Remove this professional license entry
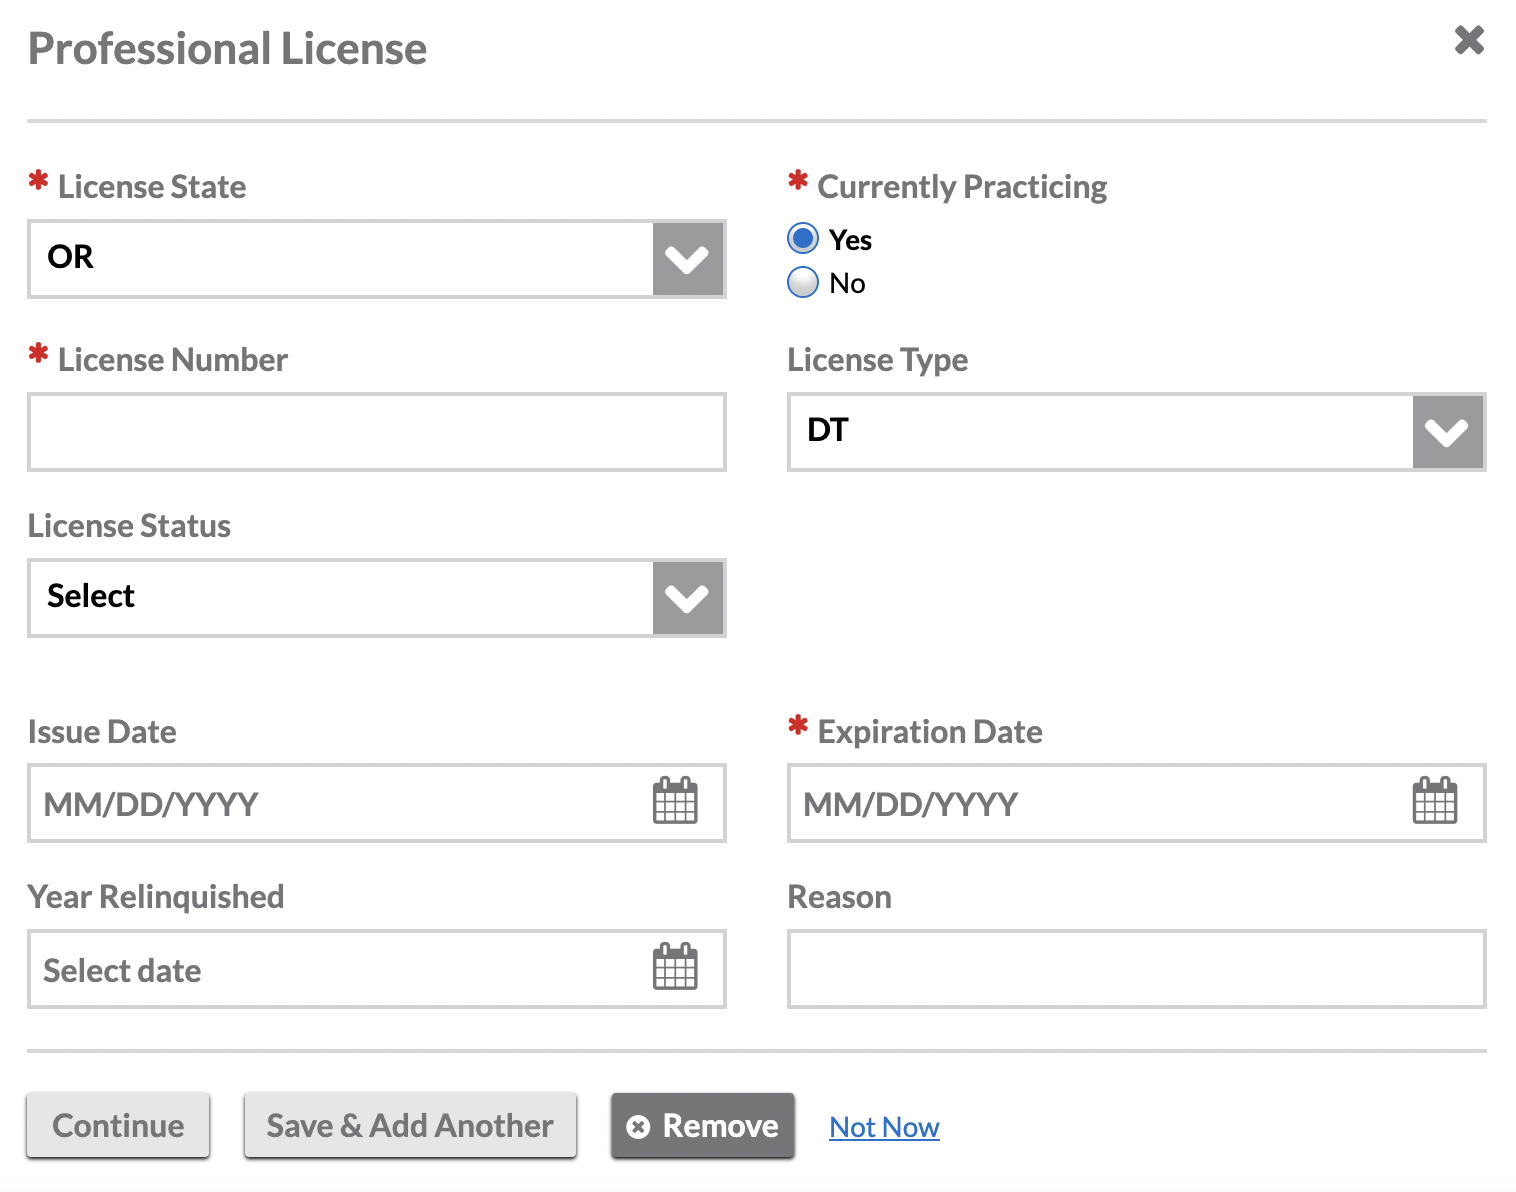 click(x=703, y=1126)
